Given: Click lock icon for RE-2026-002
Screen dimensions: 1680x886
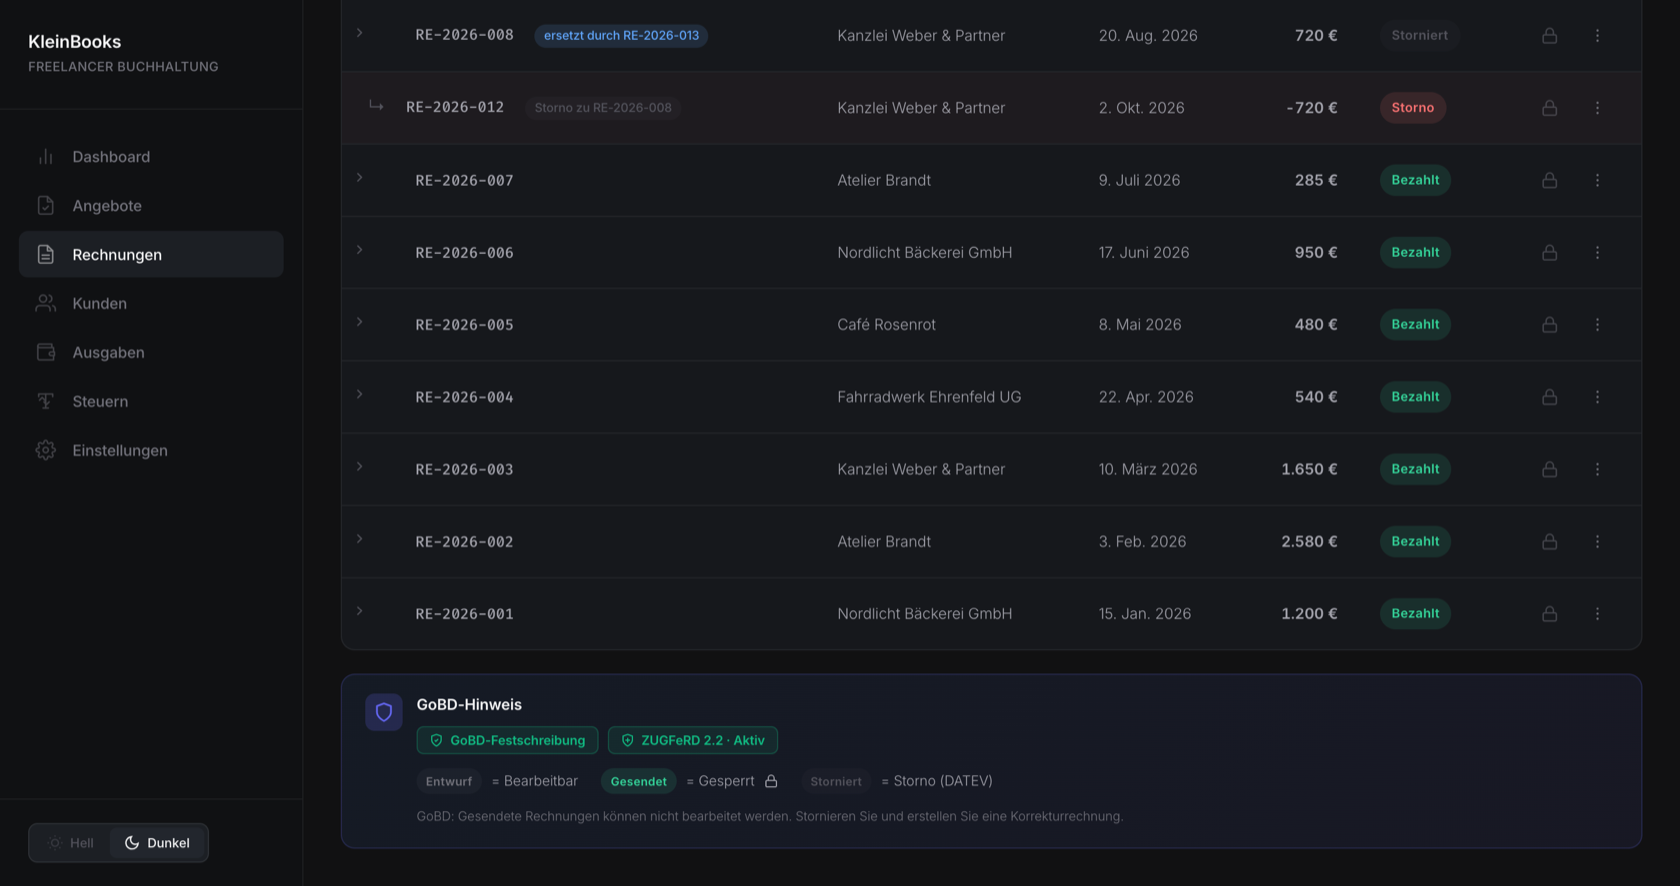Looking at the screenshot, I should click(1549, 542).
